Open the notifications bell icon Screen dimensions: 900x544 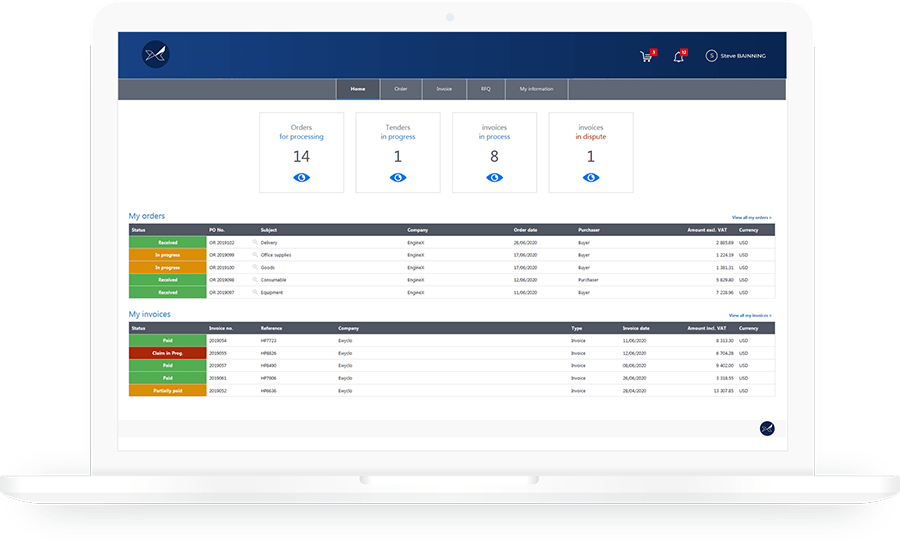pos(678,56)
